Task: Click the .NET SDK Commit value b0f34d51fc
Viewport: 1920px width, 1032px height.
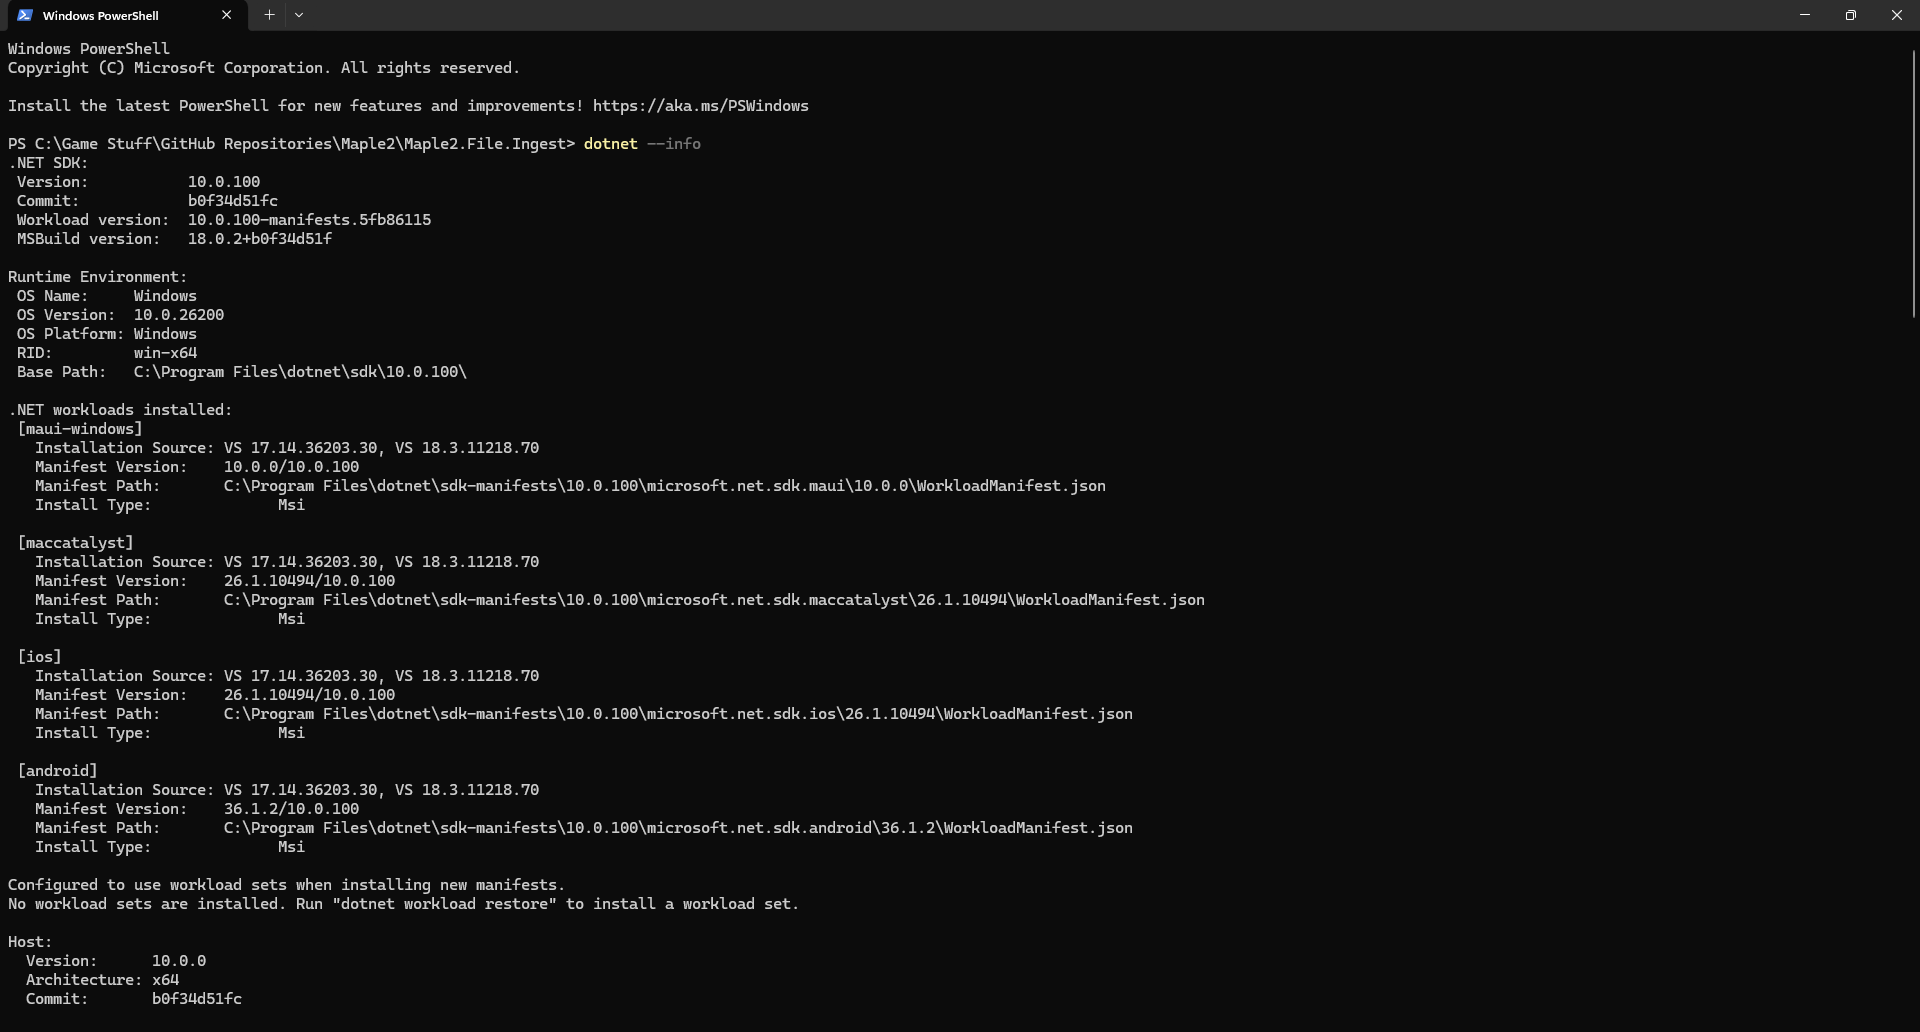Action: pos(233,201)
